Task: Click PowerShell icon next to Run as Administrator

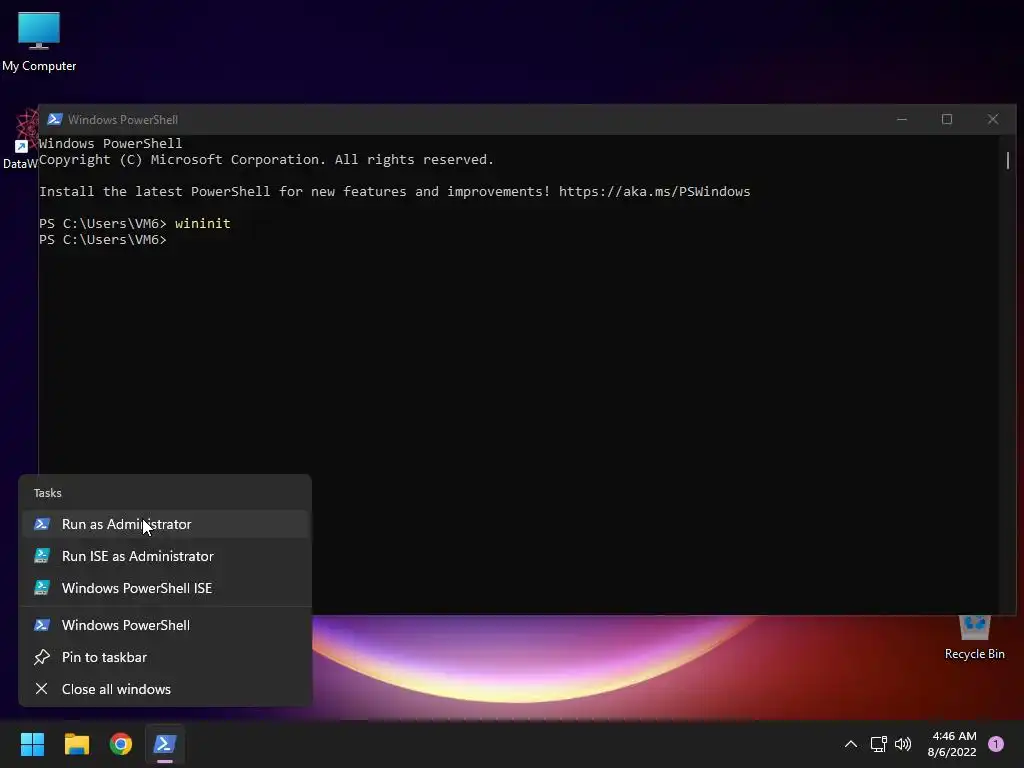Action: (42, 524)
